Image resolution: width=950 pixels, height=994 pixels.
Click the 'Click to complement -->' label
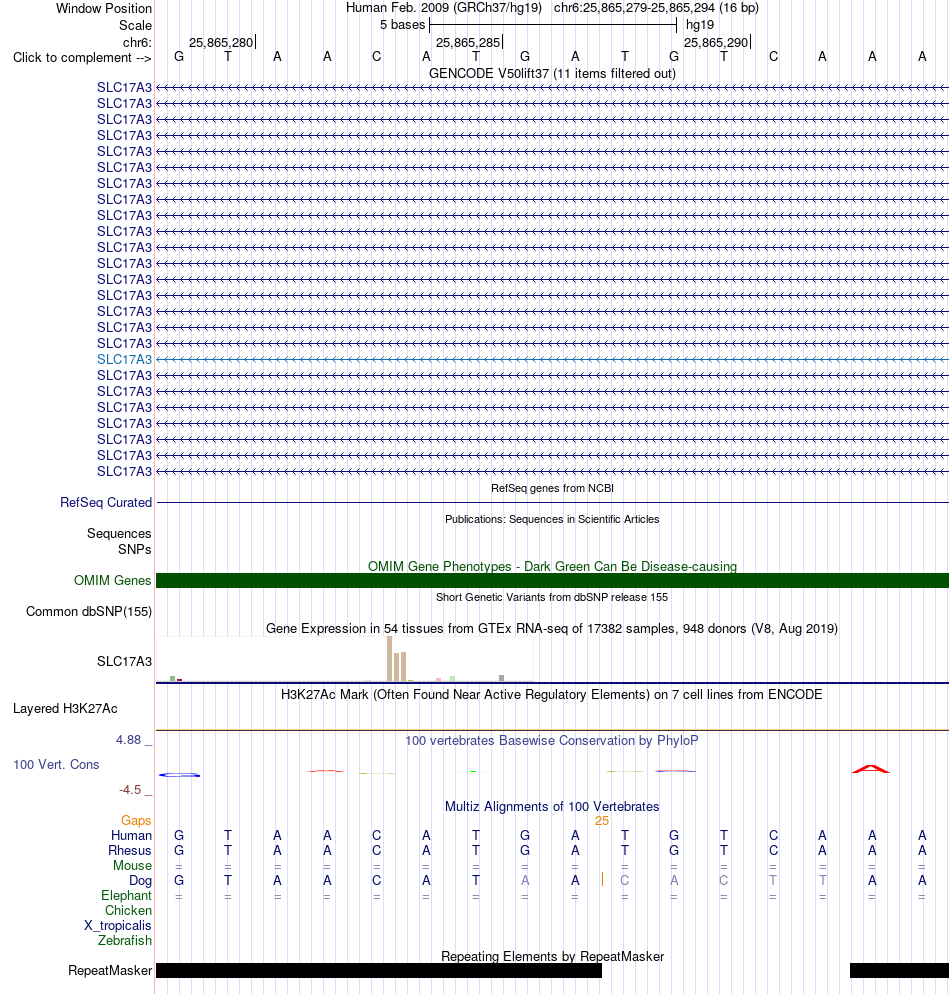[82, 58]
